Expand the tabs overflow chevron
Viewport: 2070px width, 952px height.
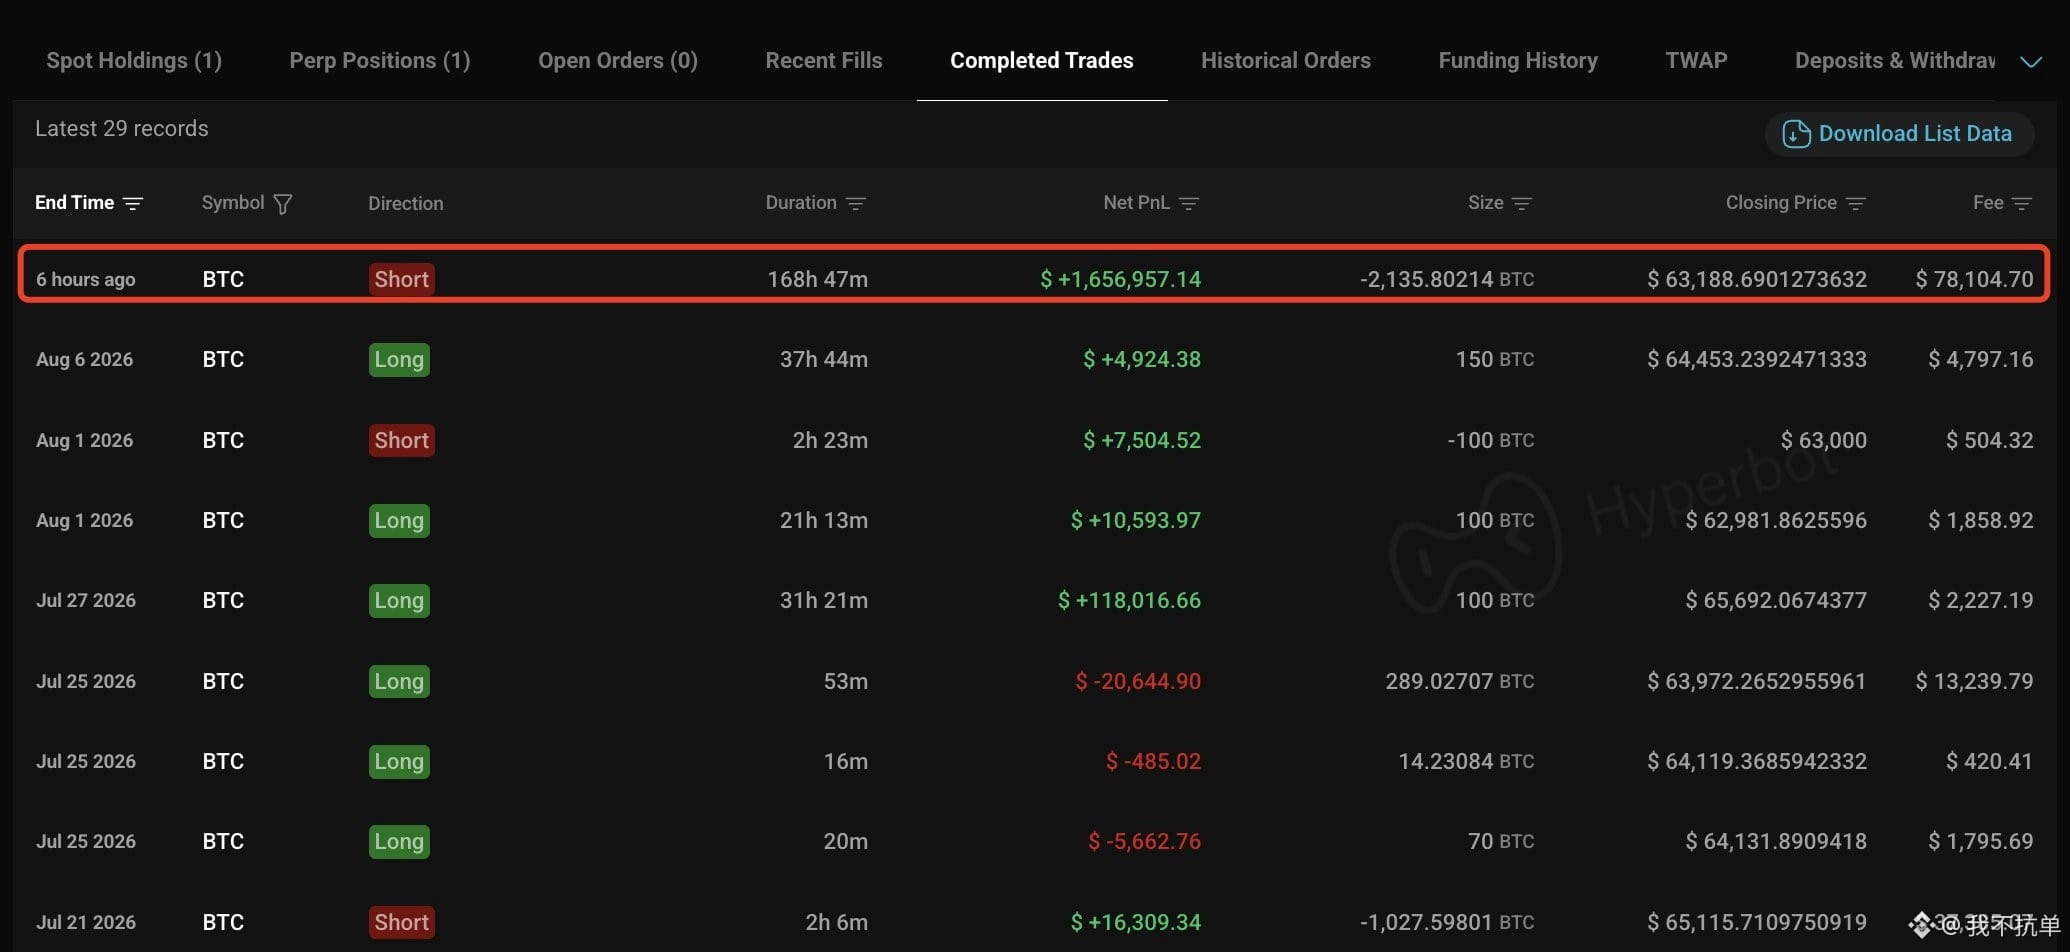(2031, 62)
